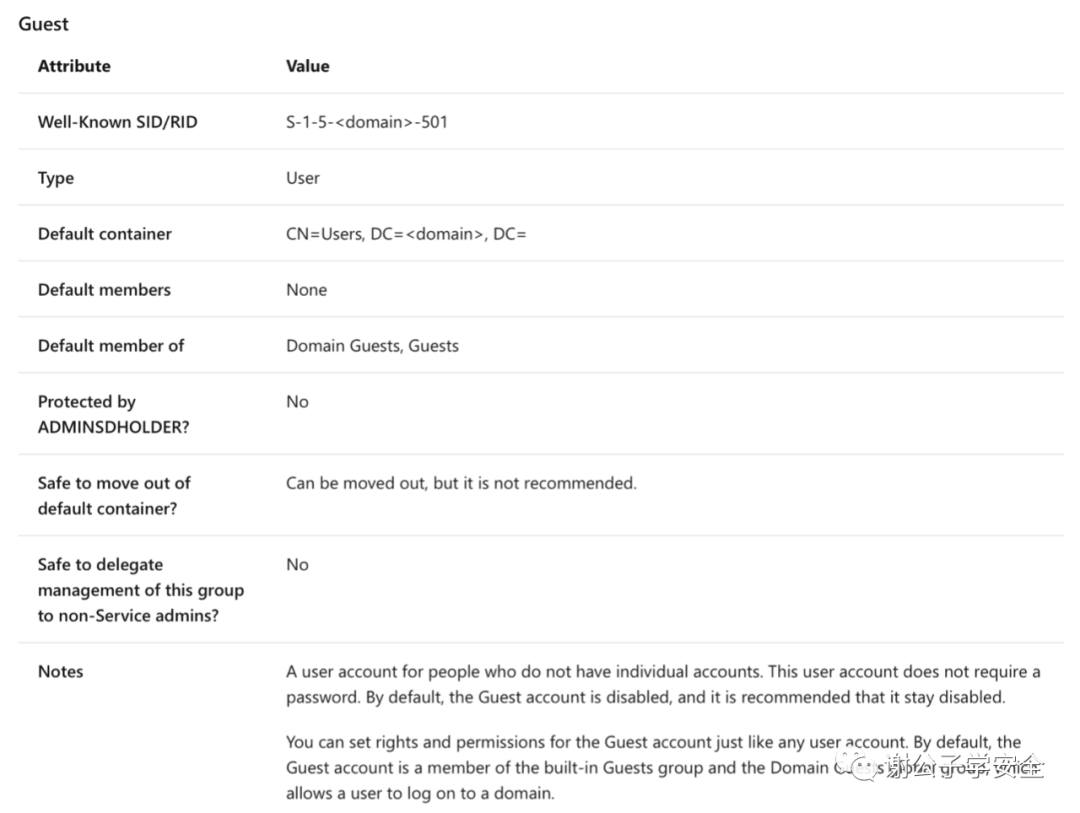Select the Type attribute label
This screenshot has width=1080, height=813.
56,178
